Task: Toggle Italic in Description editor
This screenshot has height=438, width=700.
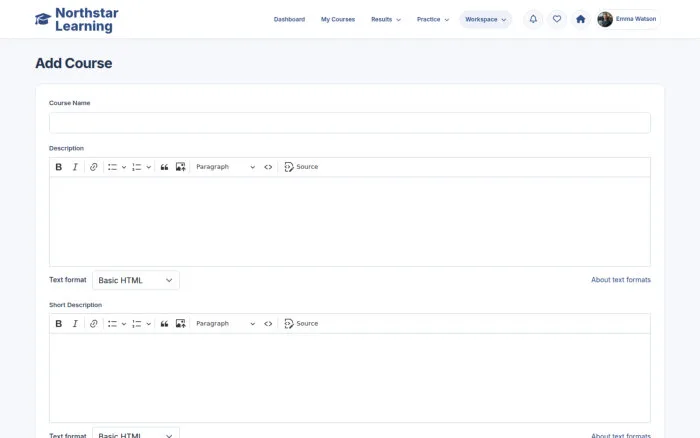Action: click(x=75, y=167)
